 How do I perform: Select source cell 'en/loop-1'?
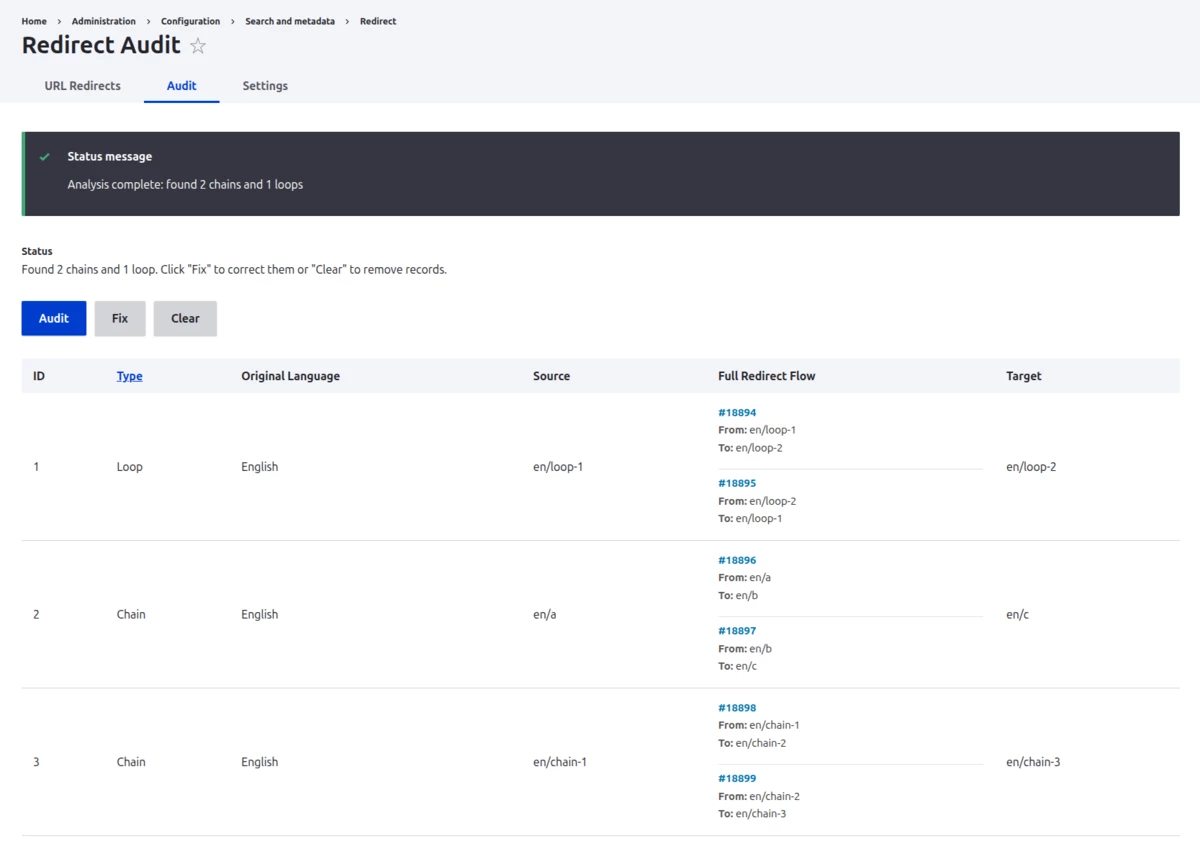pyautogui.click(x=558, y=467)
